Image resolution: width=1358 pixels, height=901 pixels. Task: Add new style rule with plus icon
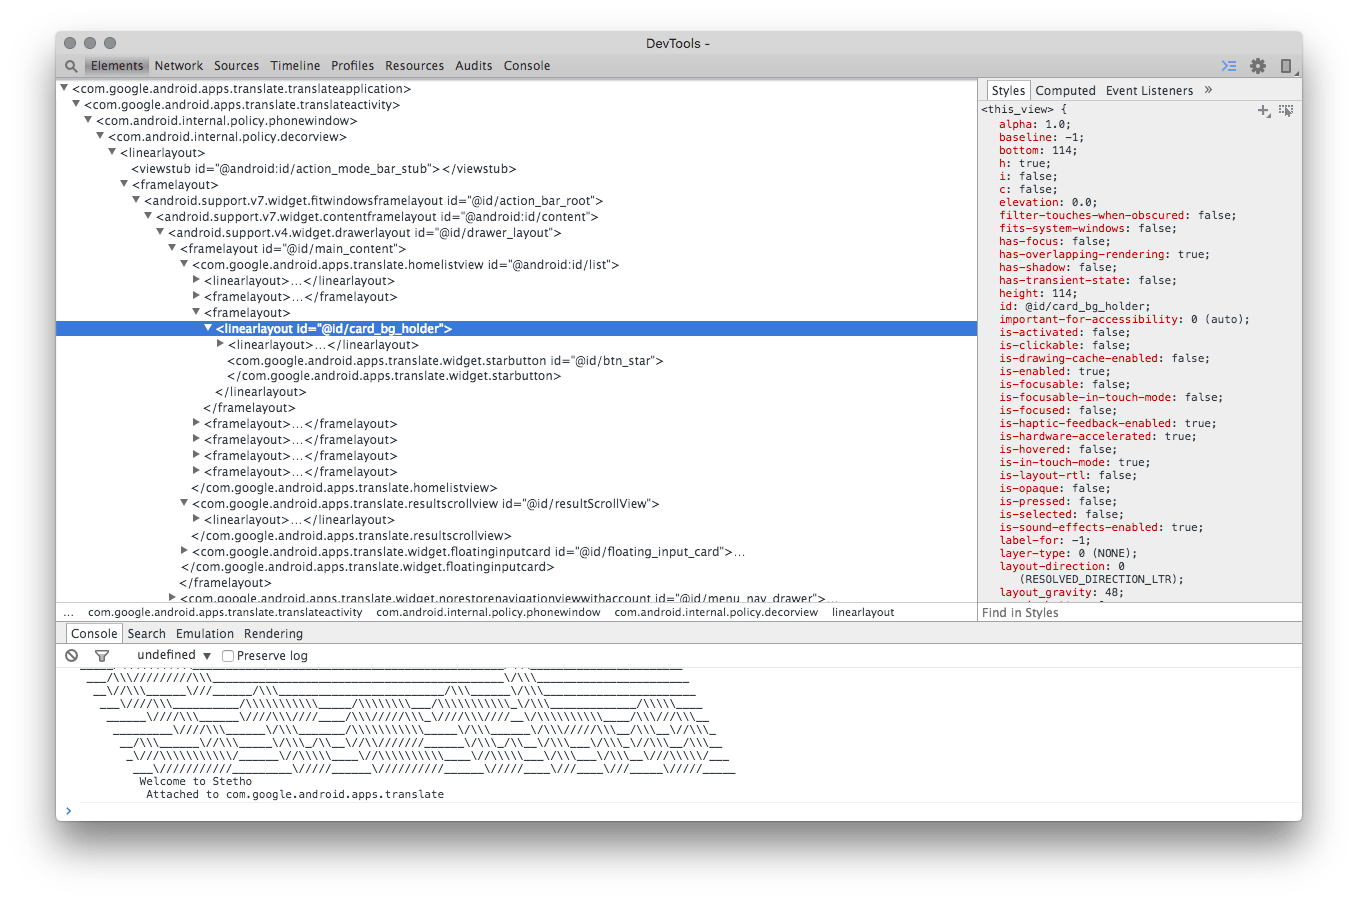coord(1264,111)
